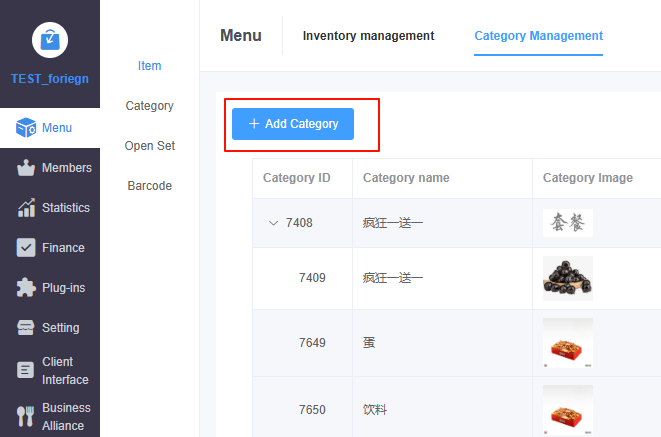Screen dimensions: 661x437
Task: Open the Client Interface icon
Action: [26, 370]
